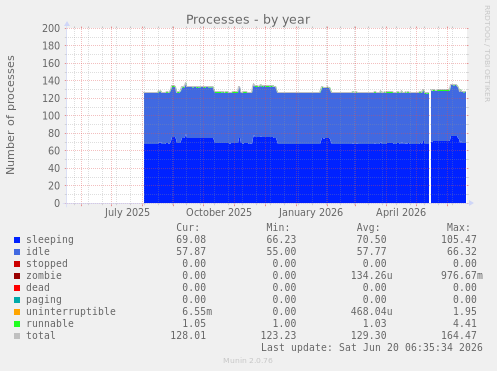The width and height of the screenshot is (497, 371).
Task: Click the 'Avg:' column header
Action: 368,228
